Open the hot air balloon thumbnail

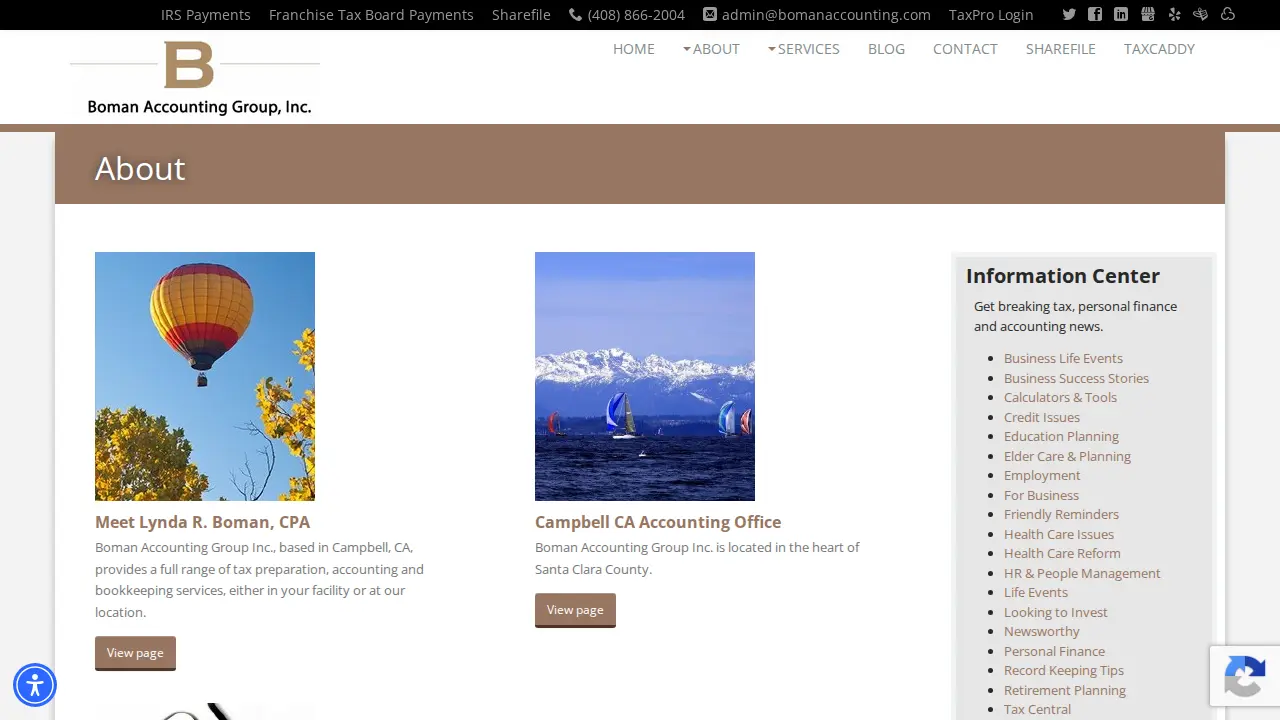pos(205,376)
